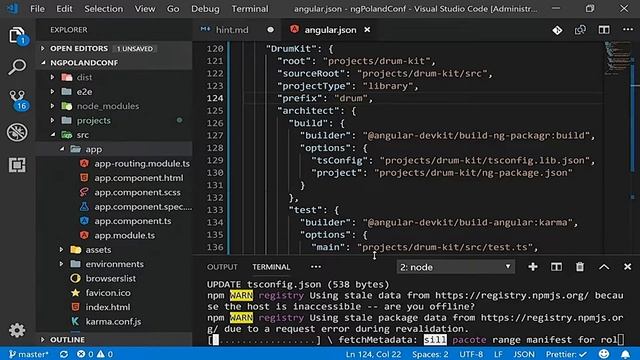Viewport: 640px width, 360px height.
Task: Click the unsaved dot on the hint.md tab
Action: click(271, 30)
